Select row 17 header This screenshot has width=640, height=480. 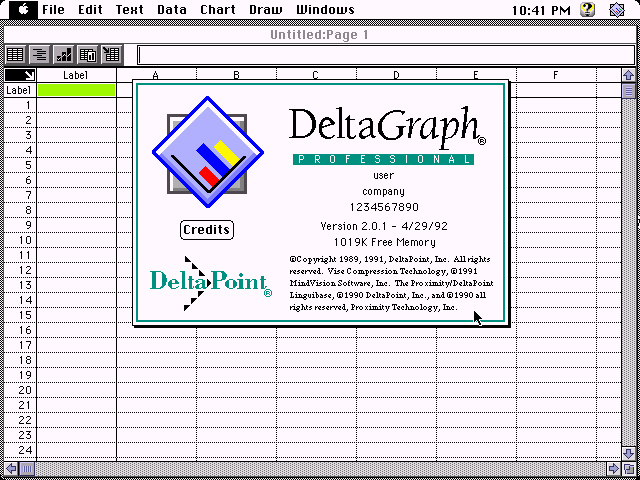click(20, 345)
